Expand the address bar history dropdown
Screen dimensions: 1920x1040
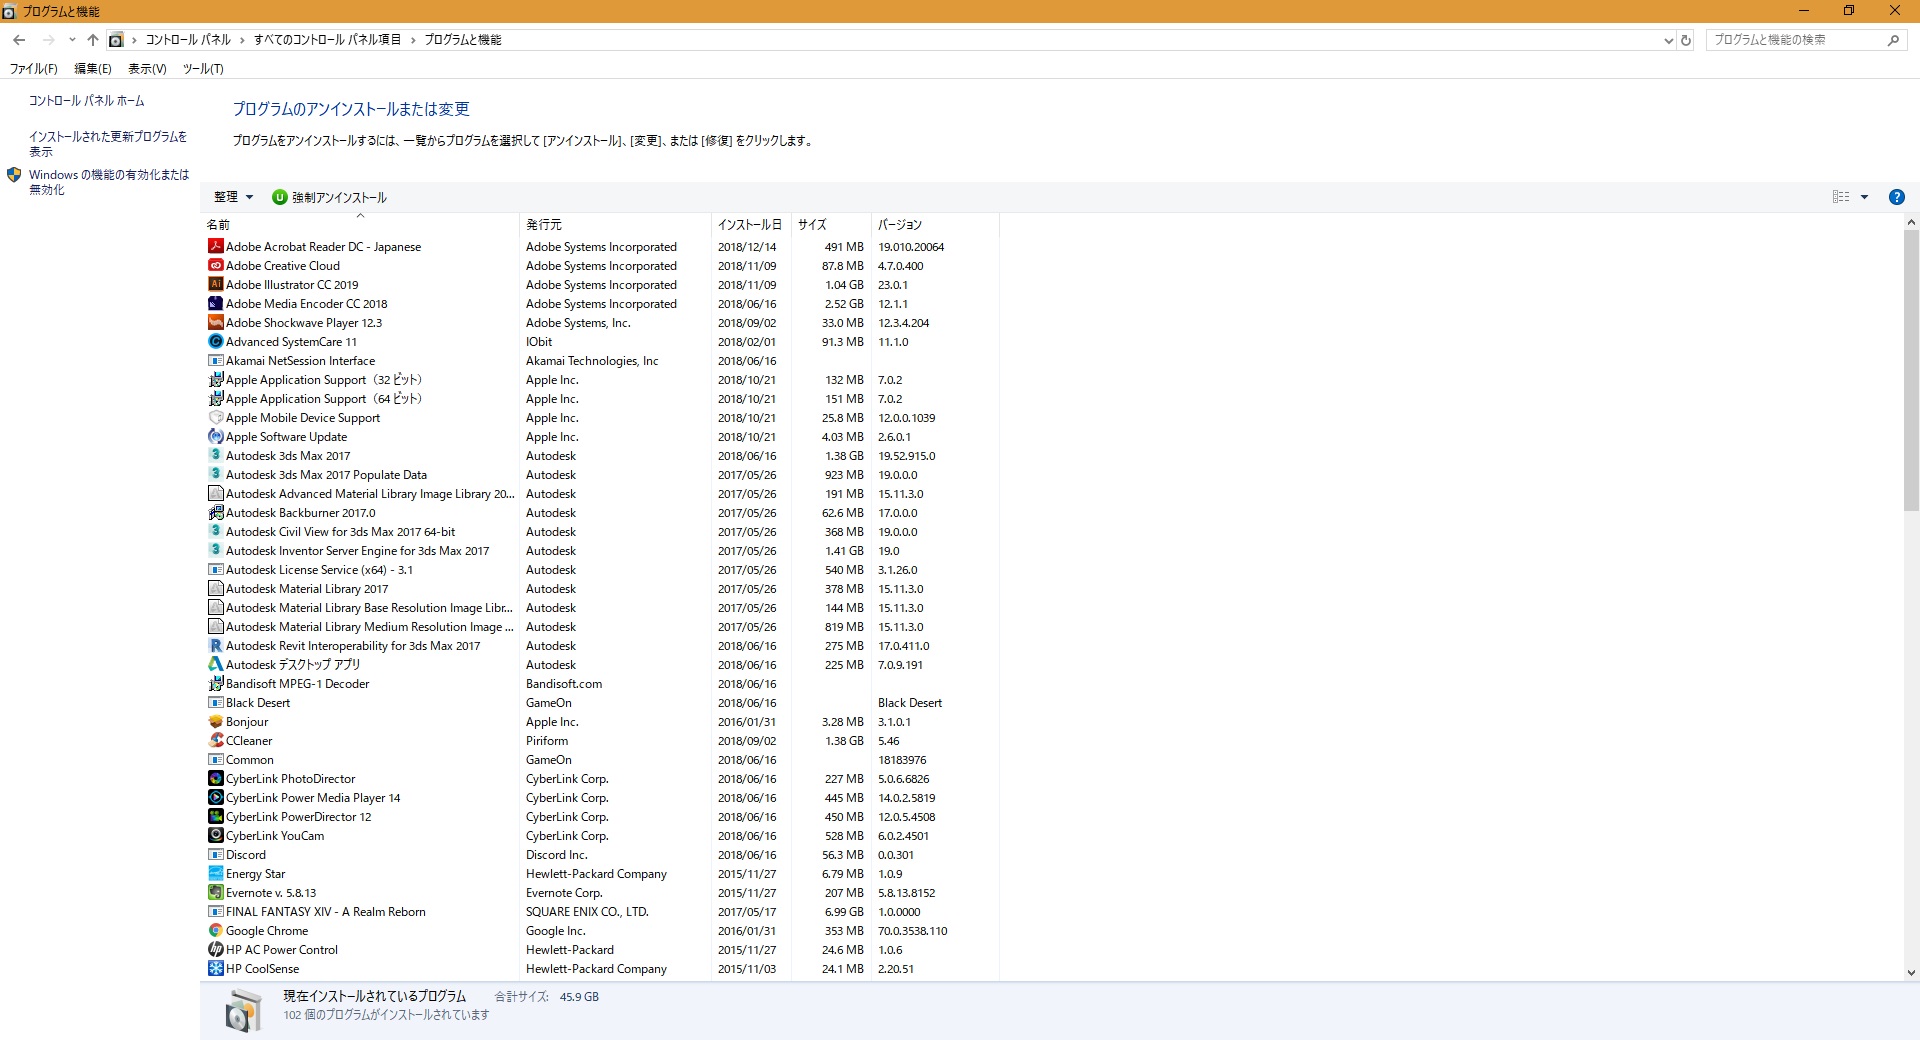pyautogui.click(x=1668, y=40)
